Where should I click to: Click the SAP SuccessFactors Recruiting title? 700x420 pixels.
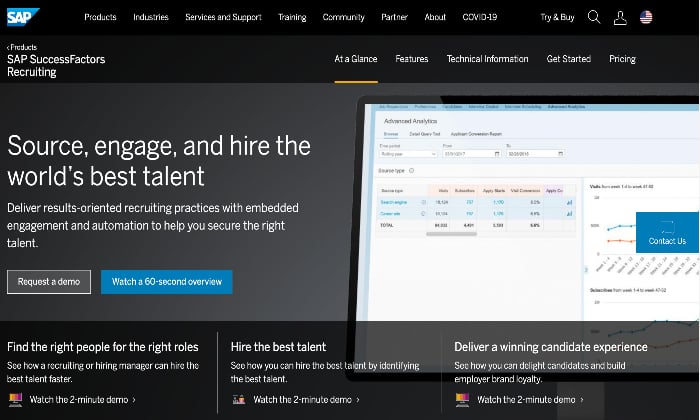click(56, 66)
